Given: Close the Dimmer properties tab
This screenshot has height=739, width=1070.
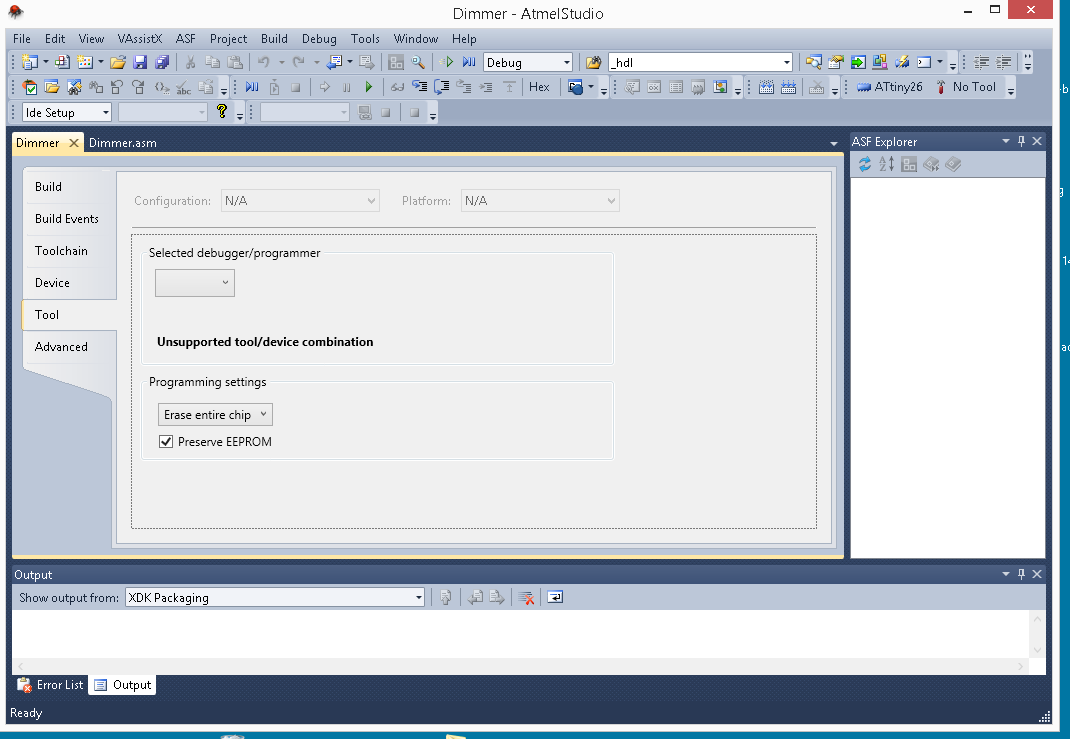Looking at the screenshot, I should click(x=74, y=143).
